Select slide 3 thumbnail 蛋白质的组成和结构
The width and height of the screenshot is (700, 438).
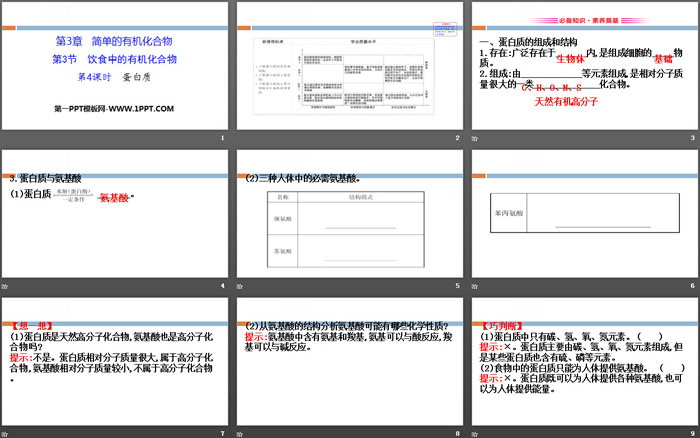585,66
